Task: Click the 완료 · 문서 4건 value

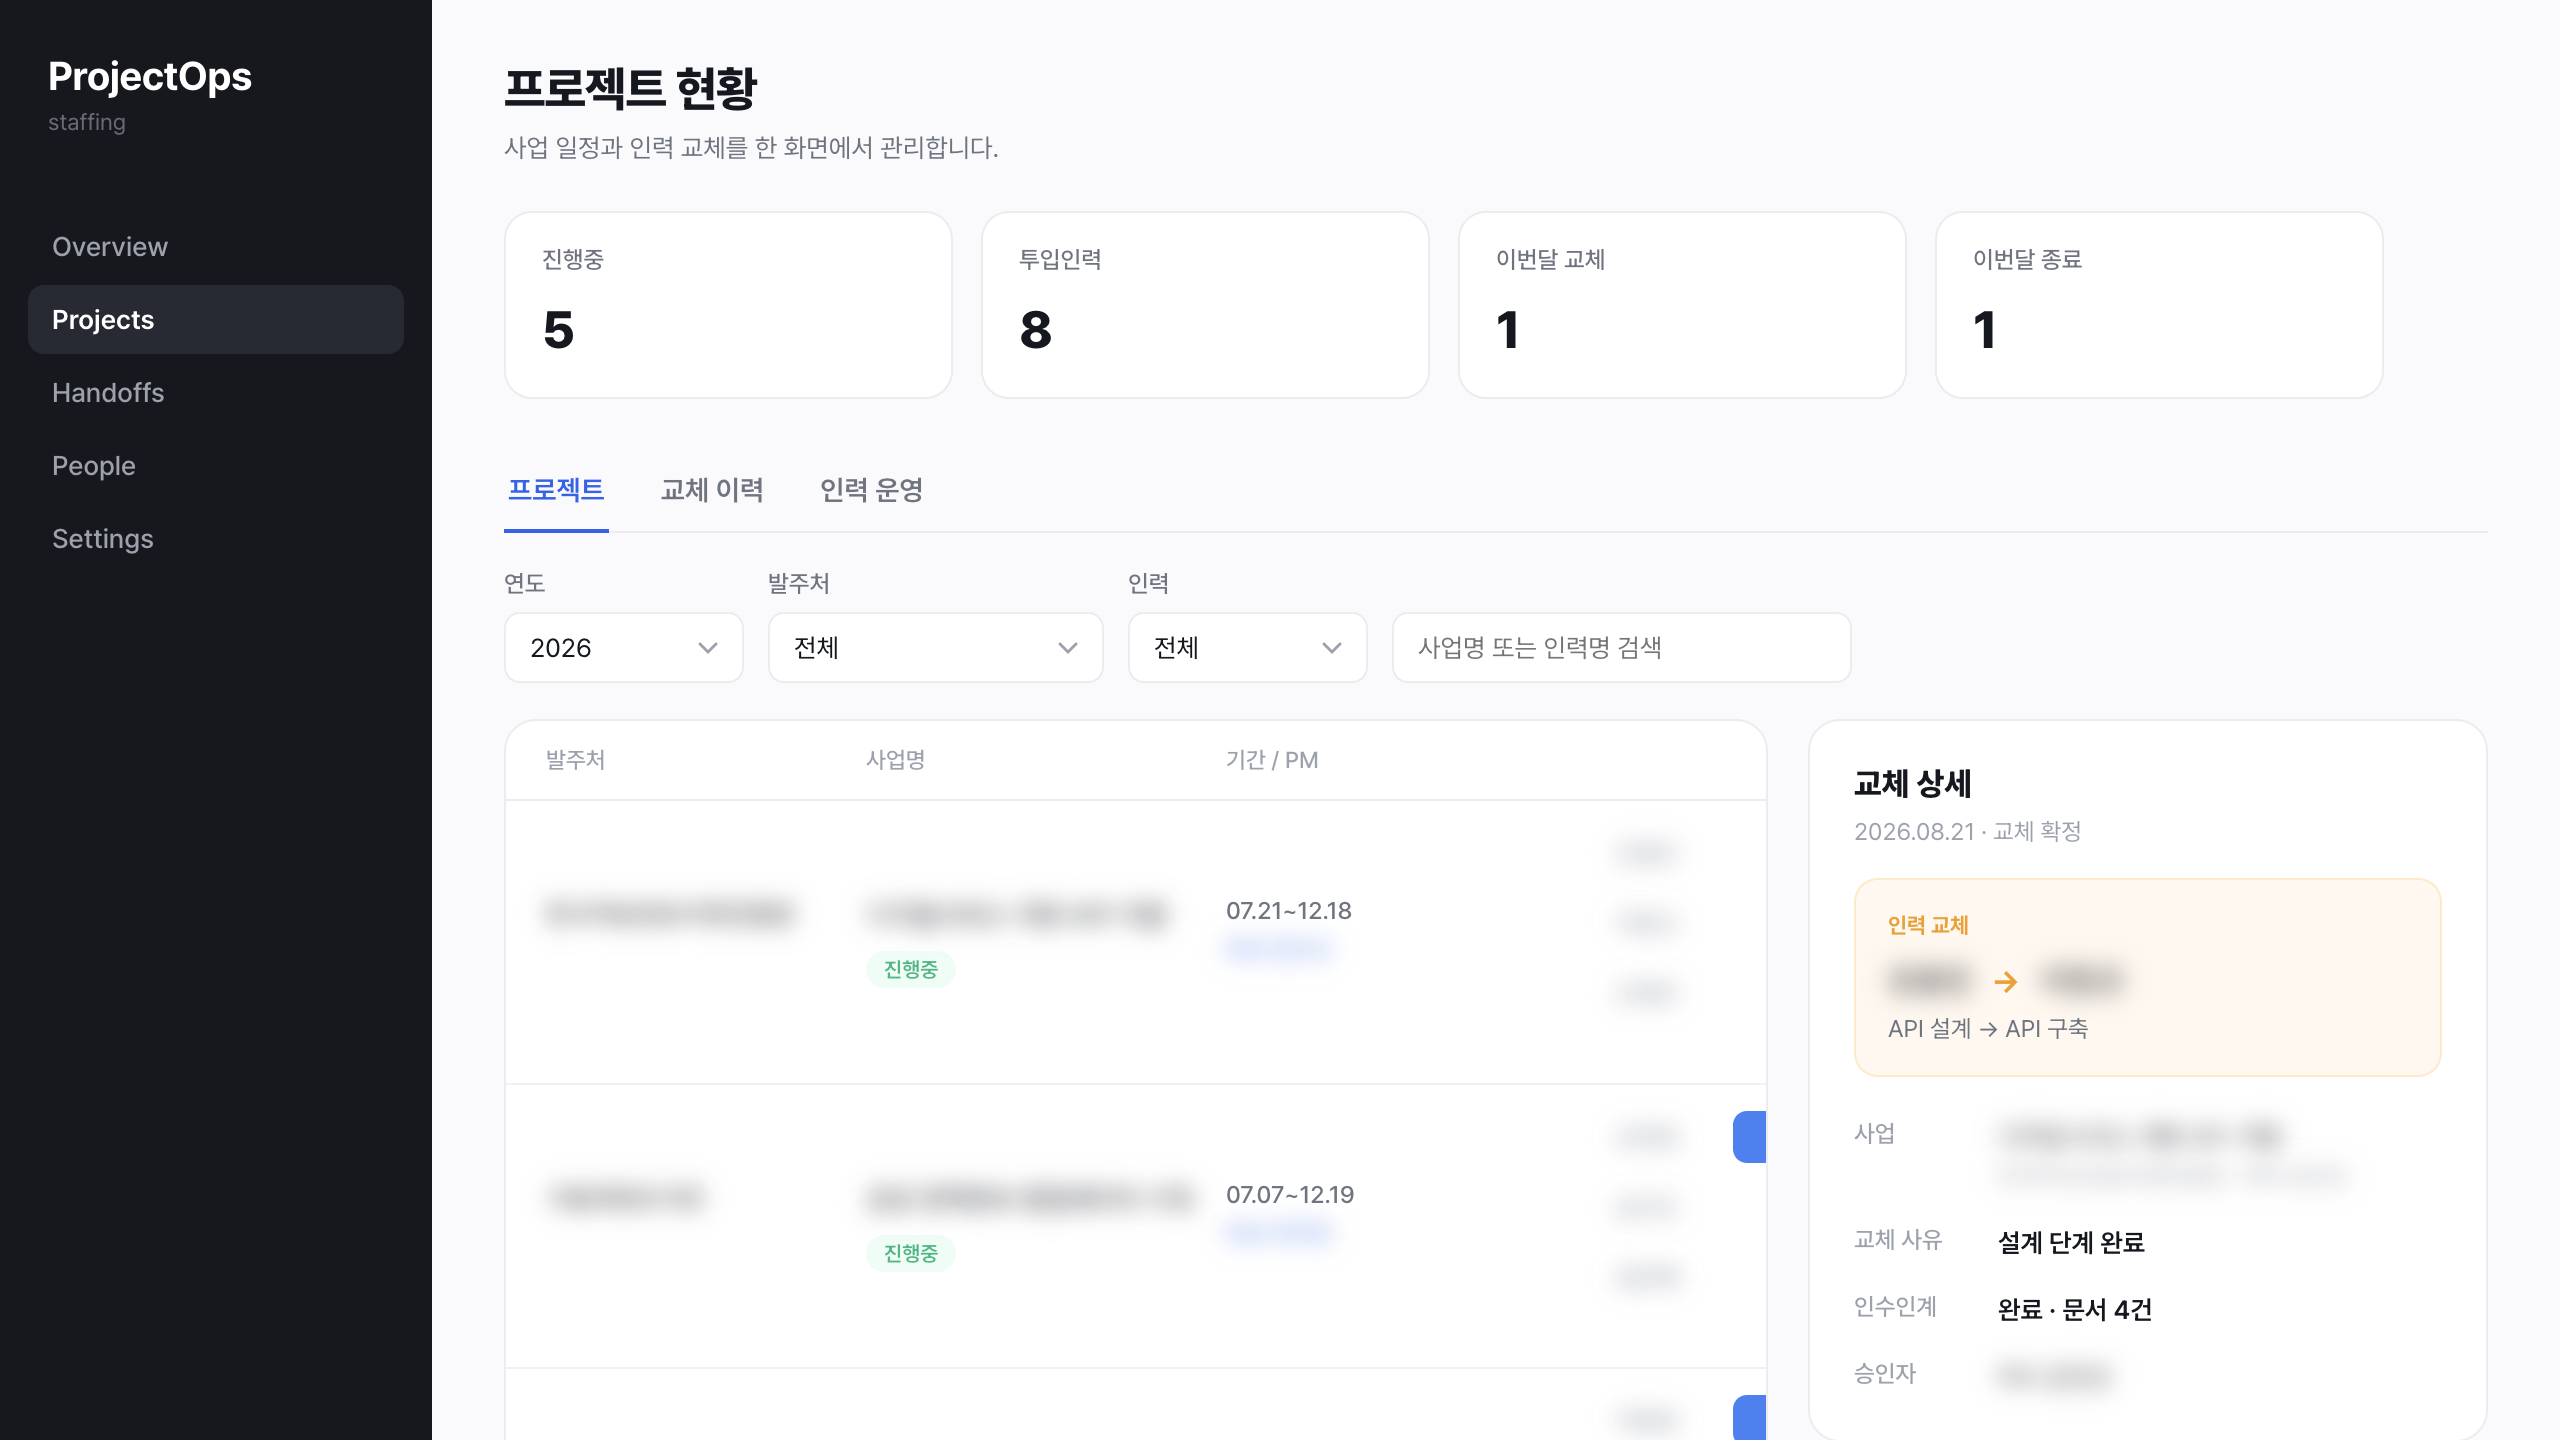Action: coord(2075,1310)
